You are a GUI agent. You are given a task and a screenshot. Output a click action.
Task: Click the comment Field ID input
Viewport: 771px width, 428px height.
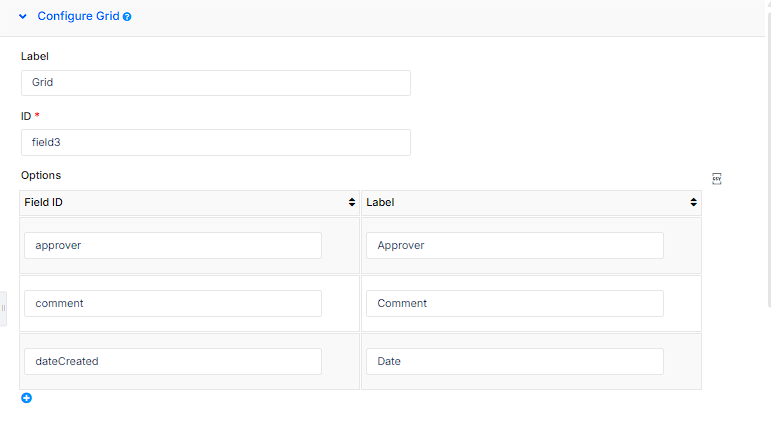[173, 304]
